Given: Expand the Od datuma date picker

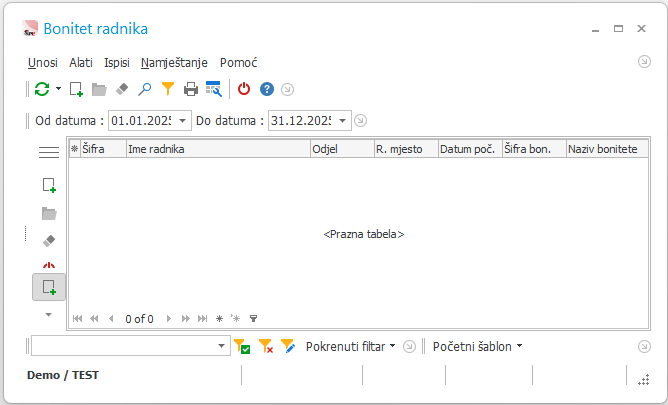Looking at the screenshot, I should coord(183,121).
